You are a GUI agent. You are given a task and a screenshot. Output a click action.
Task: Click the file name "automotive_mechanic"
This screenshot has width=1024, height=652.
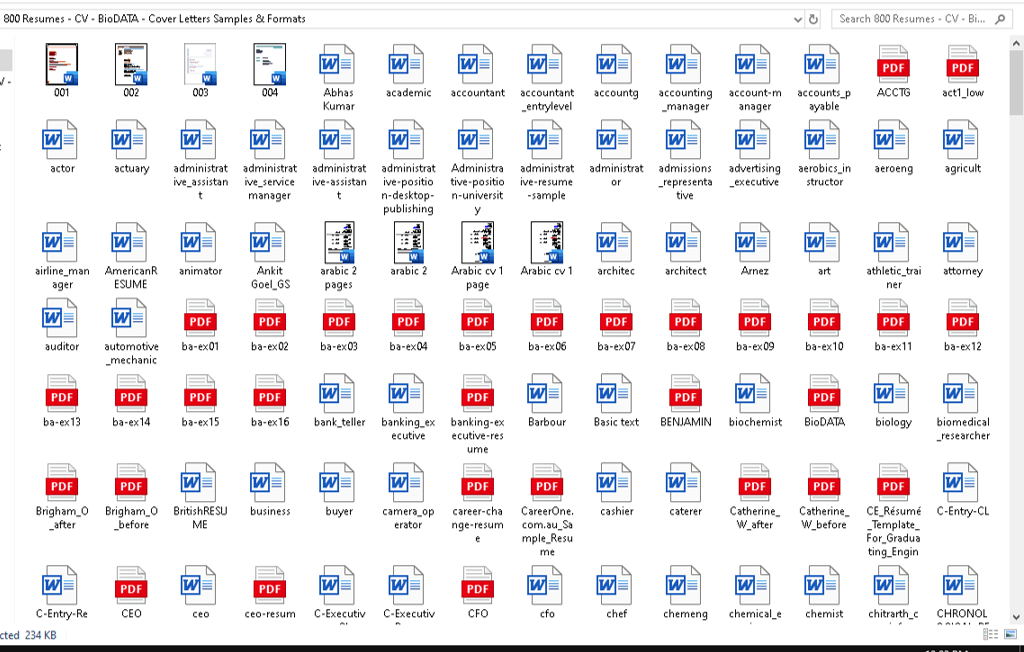[131, 353]
